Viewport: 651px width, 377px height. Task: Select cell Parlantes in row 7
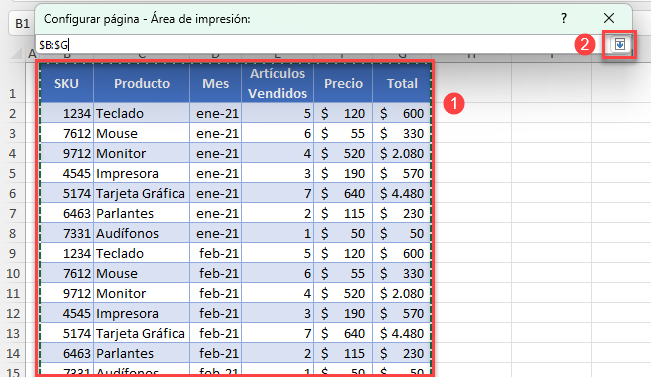pos(142,213)
